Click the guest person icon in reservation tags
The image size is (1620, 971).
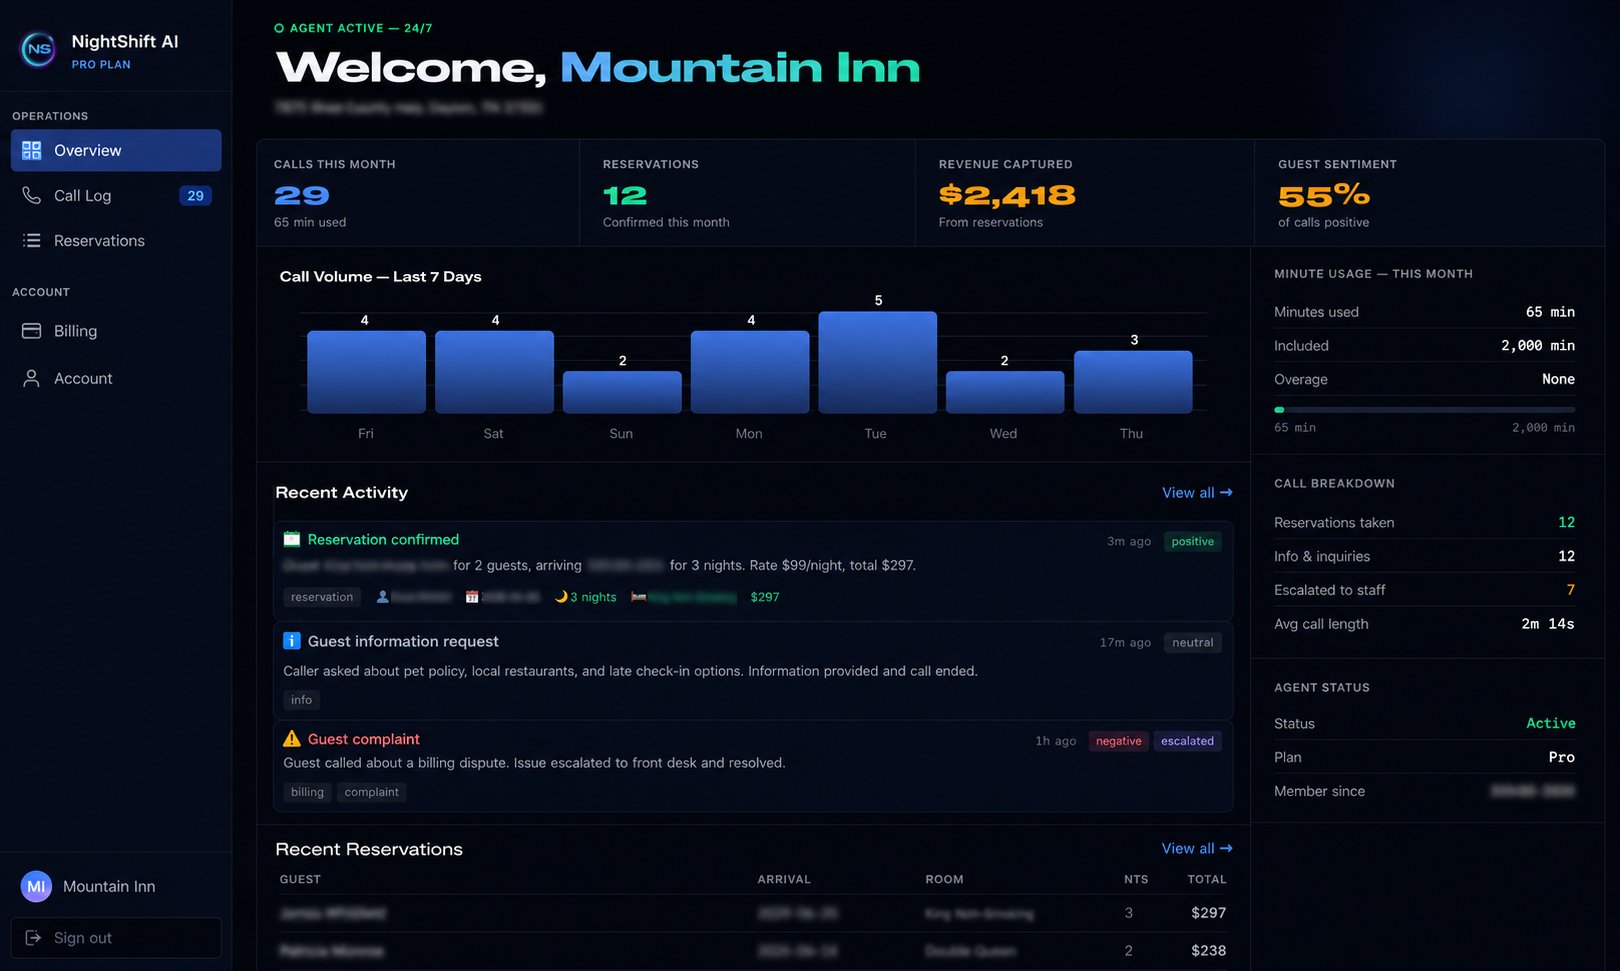coord(382,597)
